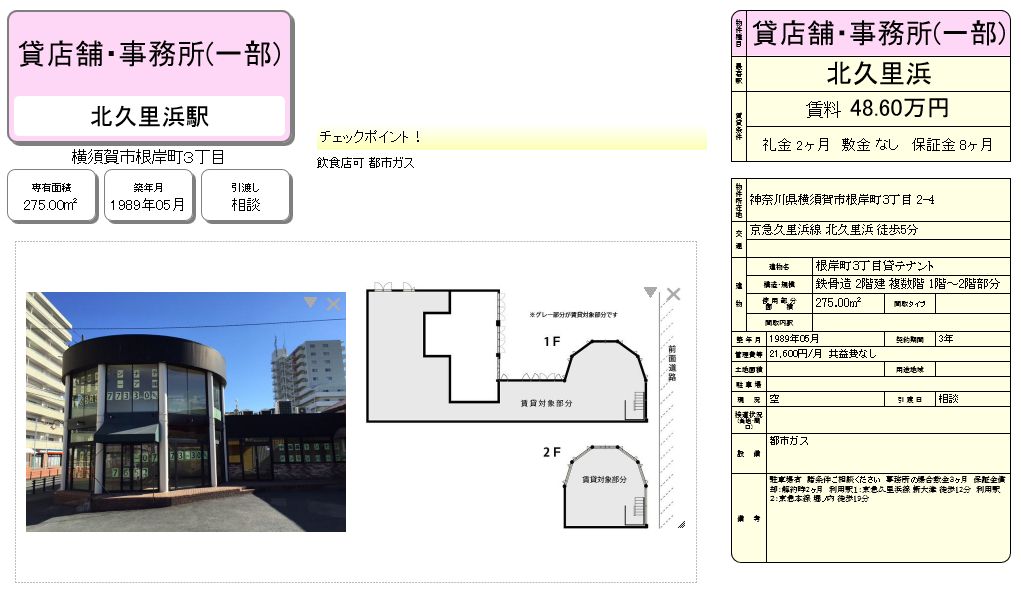Click the 1989年05月 cell in the details table
The width and height of the screenshot is (1021, 599).
pyautogui.click(x=825, y=339)
